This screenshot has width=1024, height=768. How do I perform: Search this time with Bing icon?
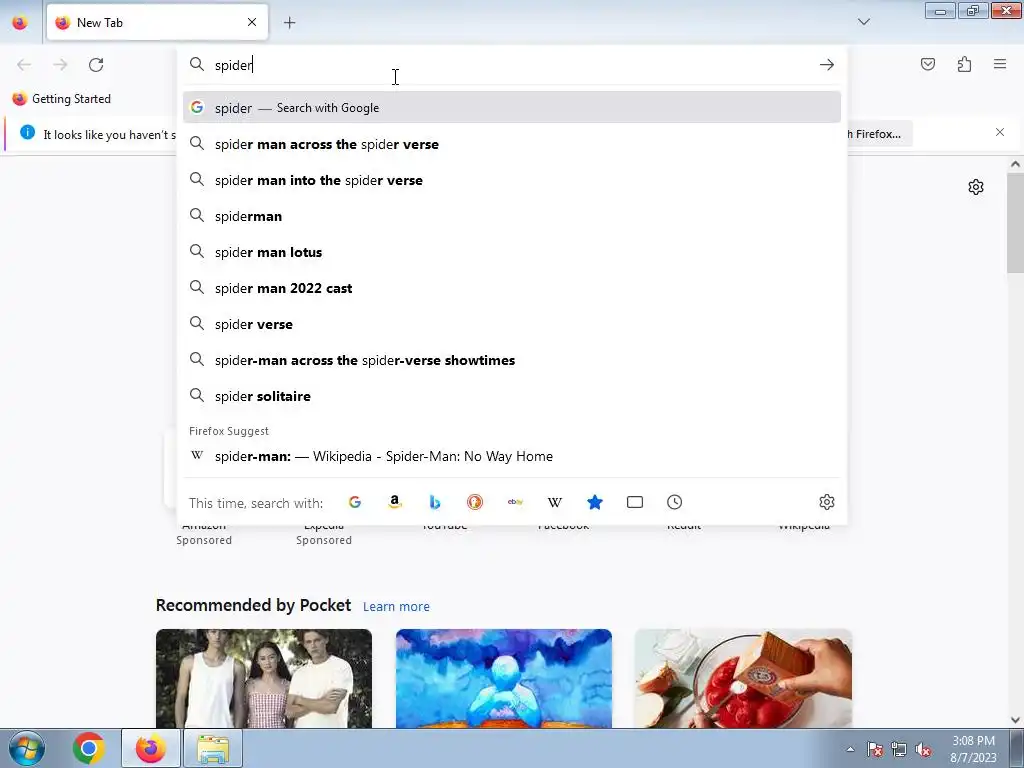pos(435,502)
